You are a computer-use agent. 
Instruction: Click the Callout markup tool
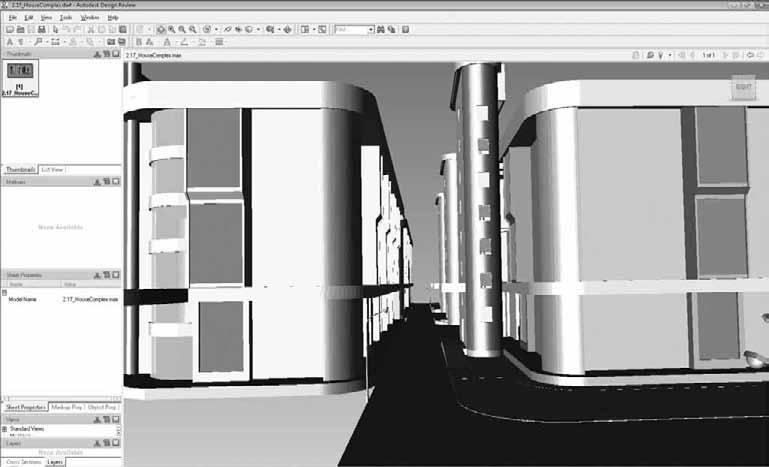click(38, 42)
